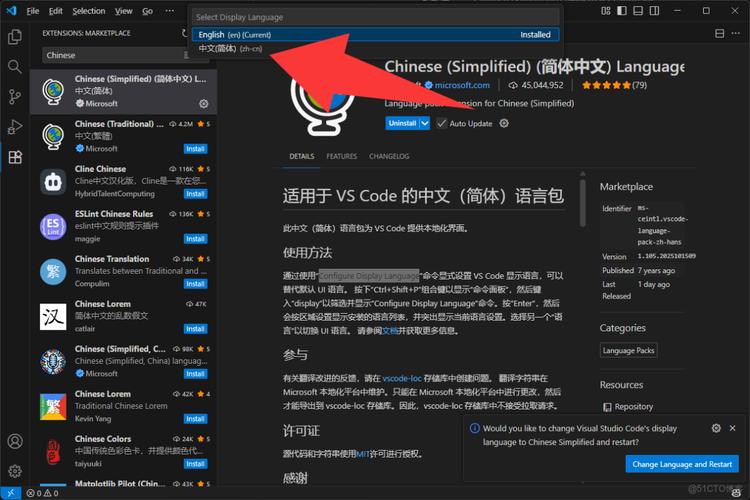Image resolution: width=750 pixels, height=500 pixels.
Task: Open the Source Control view
Action: tap(15, 97)
